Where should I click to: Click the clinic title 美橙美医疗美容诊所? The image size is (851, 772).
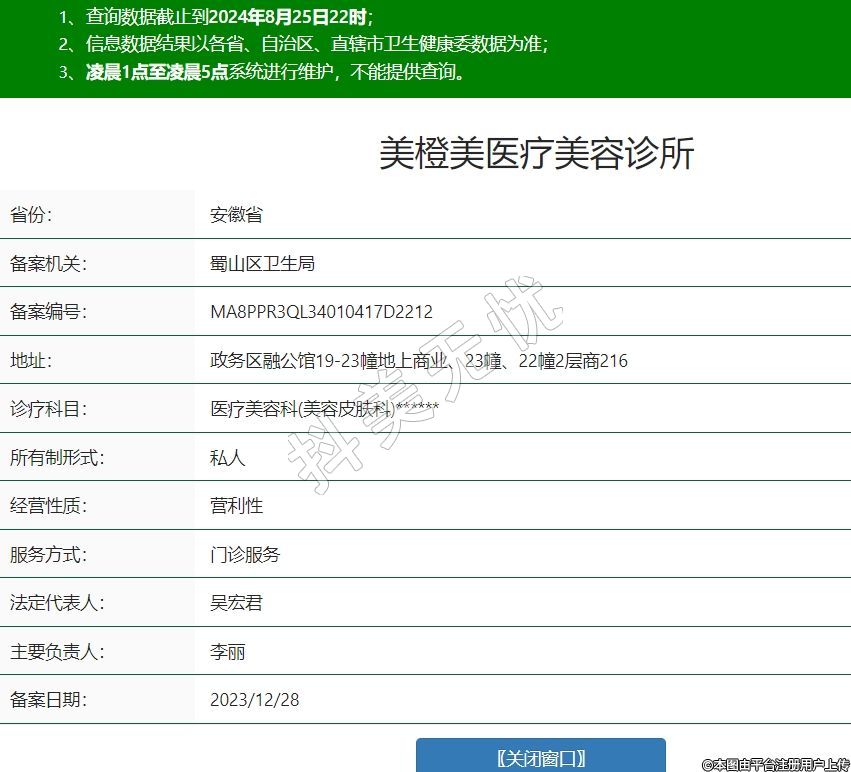coord(536,154)
